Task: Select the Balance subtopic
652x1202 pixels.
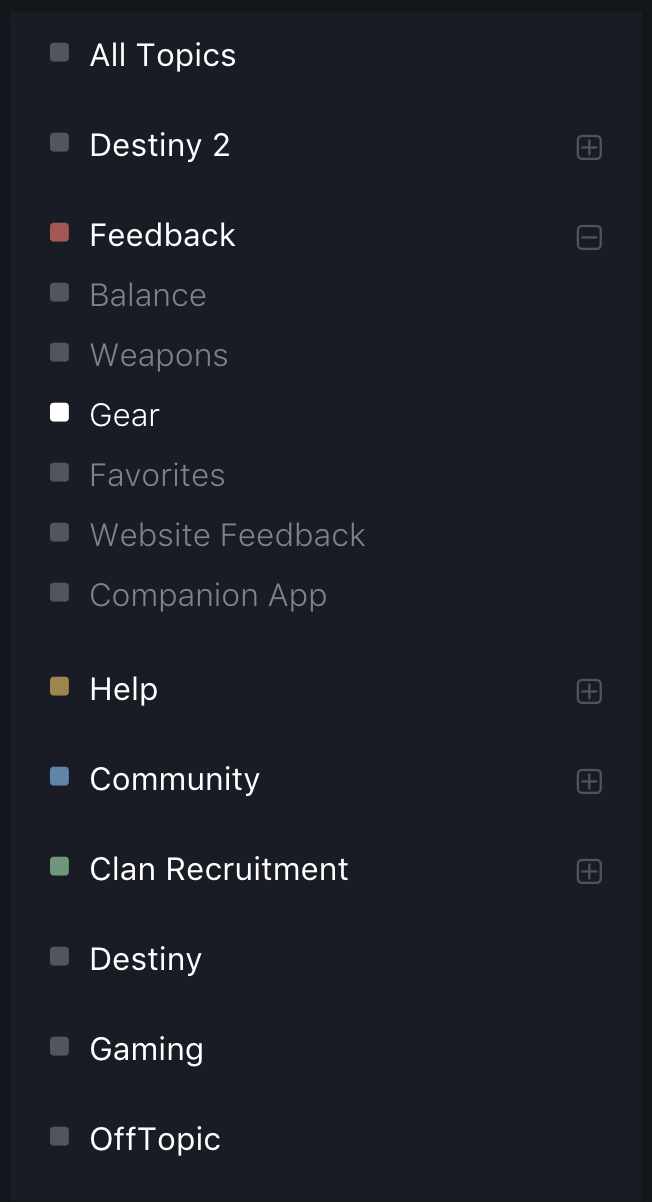Action: coord(148,295)
